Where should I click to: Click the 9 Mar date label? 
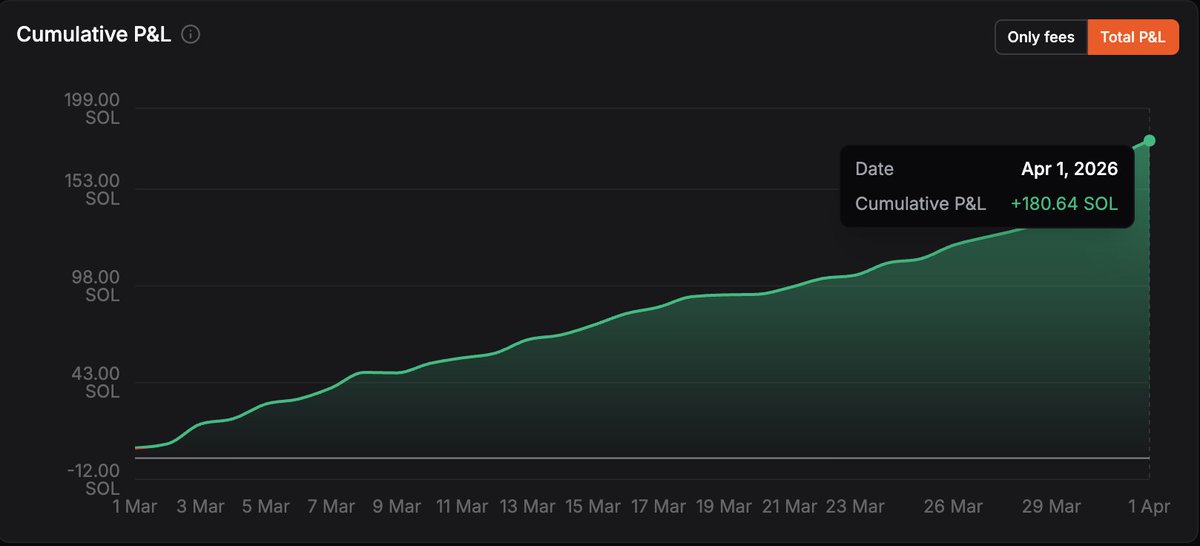point(397,507)
